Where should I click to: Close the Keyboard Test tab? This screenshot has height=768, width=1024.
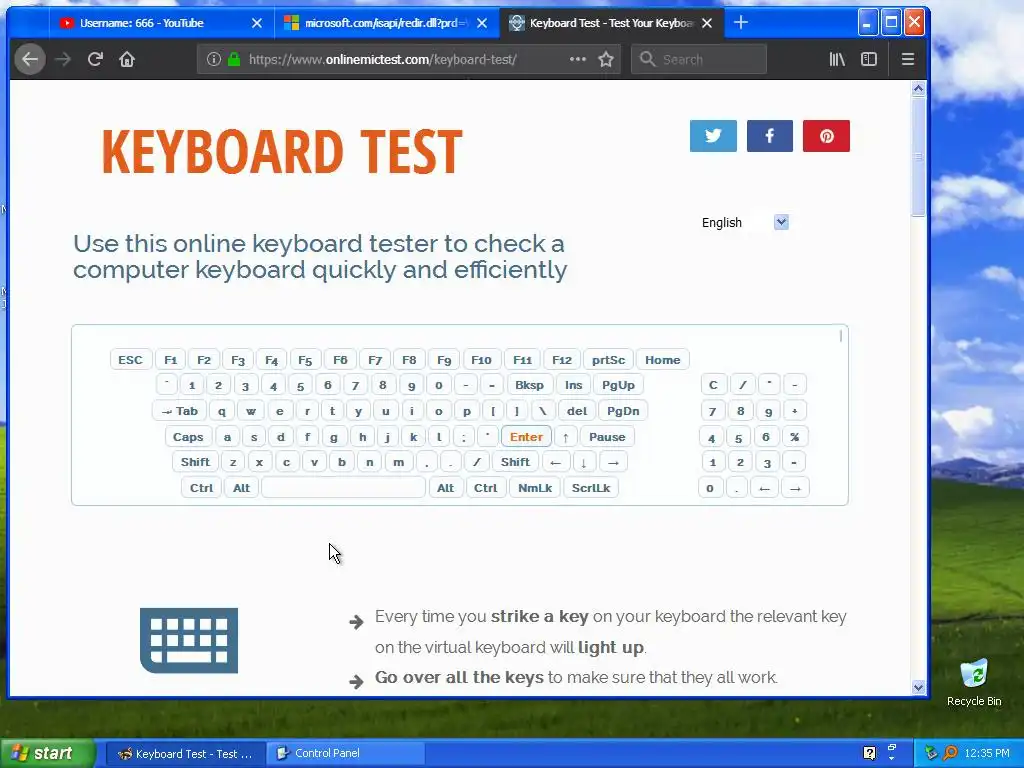pyautogui.click(x=707, y=23)
